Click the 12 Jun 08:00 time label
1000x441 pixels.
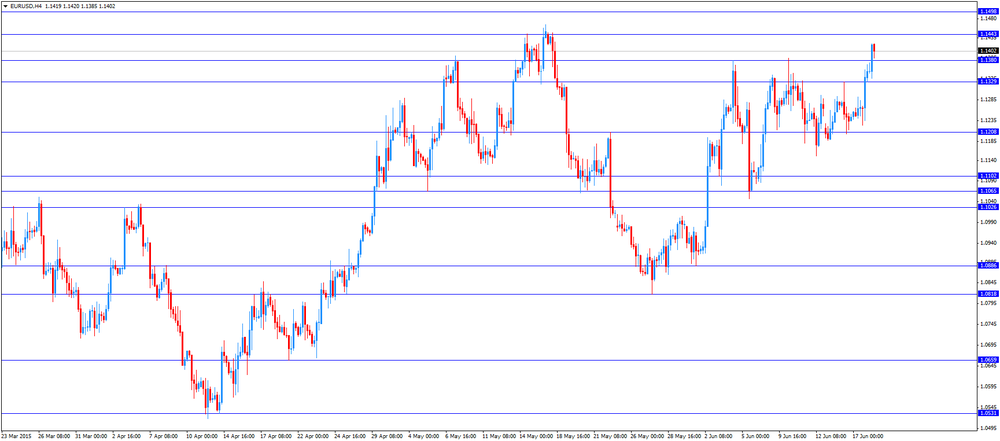coord(831,437)
